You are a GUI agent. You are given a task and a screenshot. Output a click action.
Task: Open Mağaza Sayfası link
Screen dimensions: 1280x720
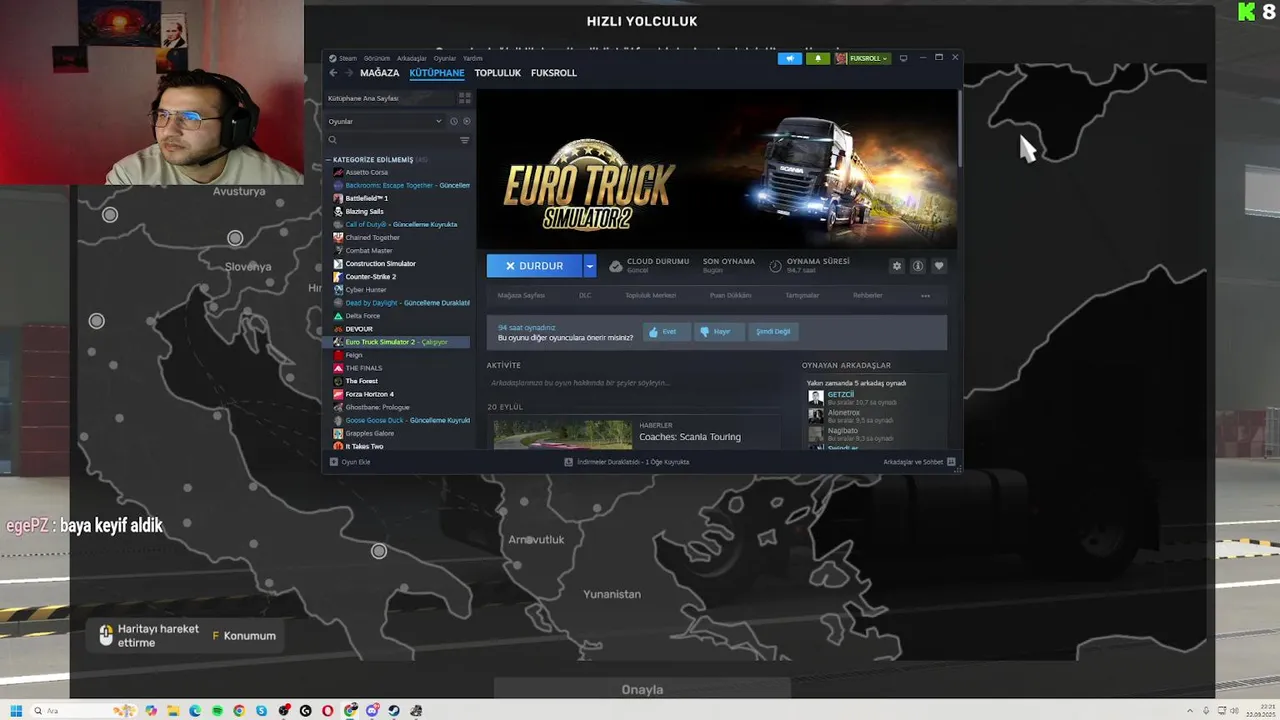tap(521, 295)
